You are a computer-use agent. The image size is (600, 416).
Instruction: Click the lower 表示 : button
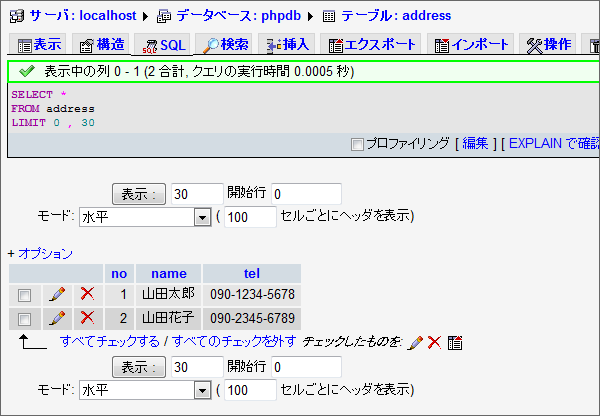(139, 367)
